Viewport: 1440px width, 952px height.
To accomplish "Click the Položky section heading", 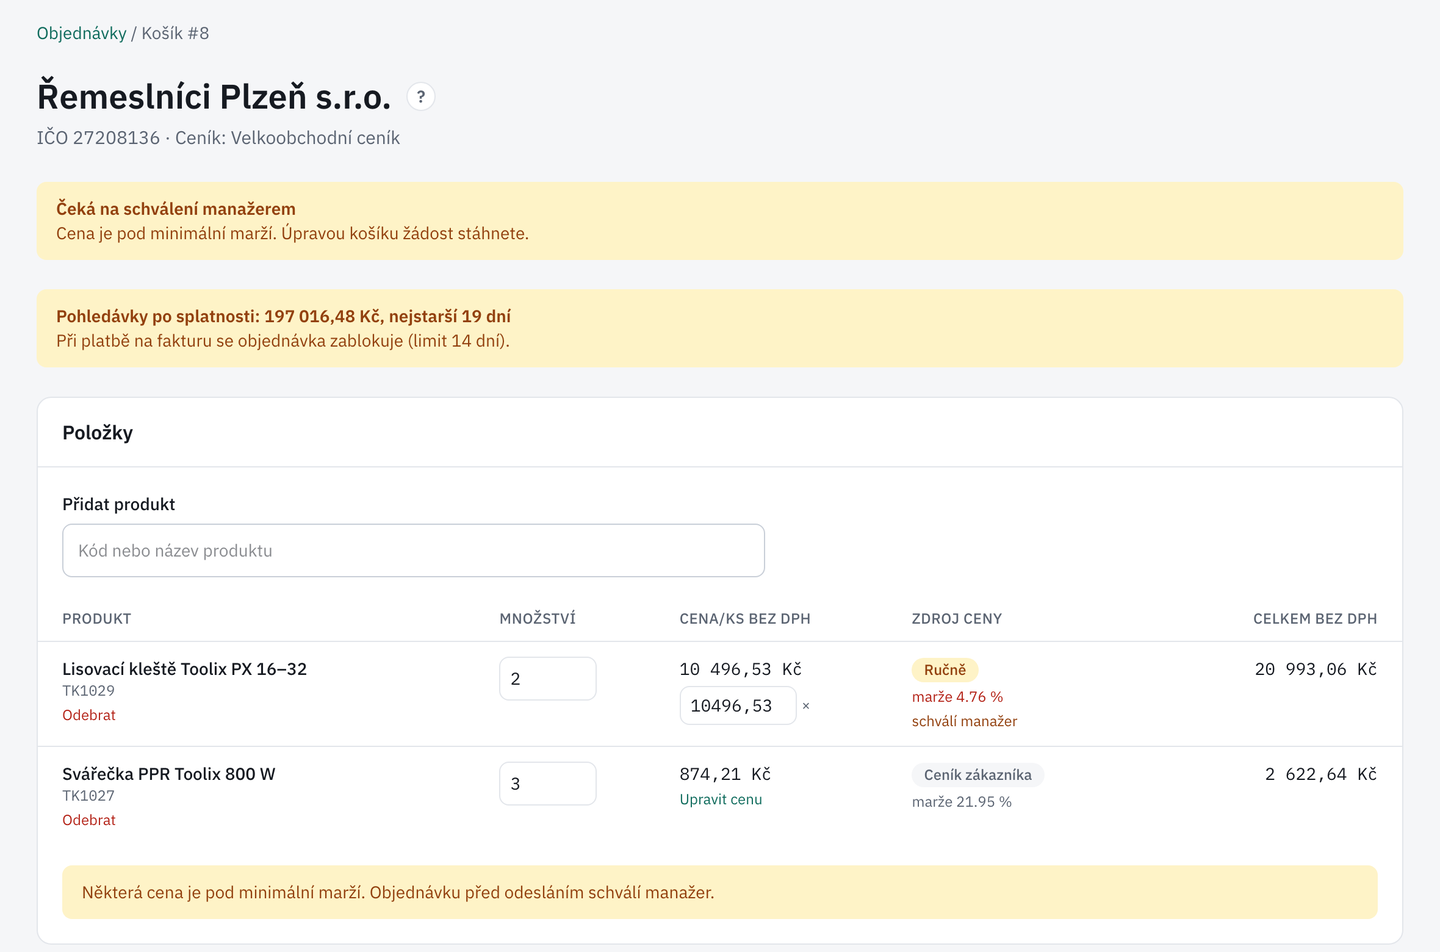I will (x=97, y=433).
